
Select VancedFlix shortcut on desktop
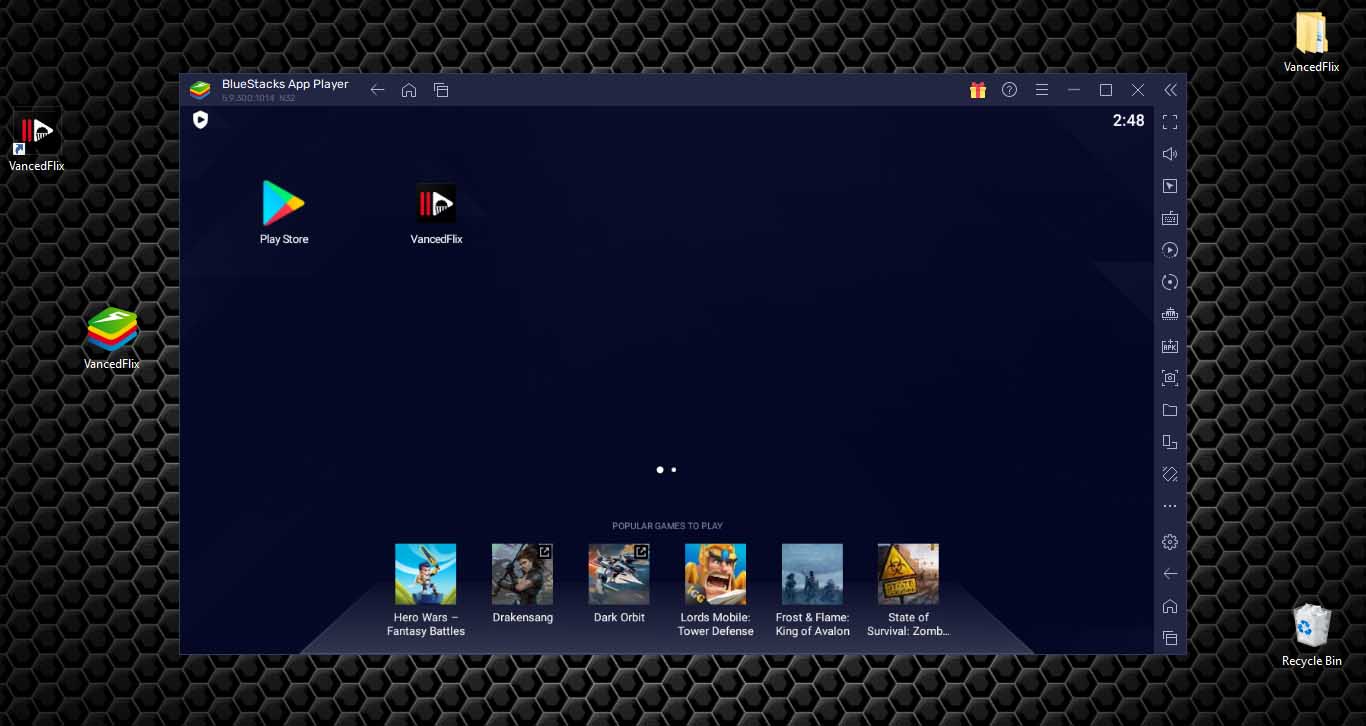pyautogui.click(x=36, y=142)
